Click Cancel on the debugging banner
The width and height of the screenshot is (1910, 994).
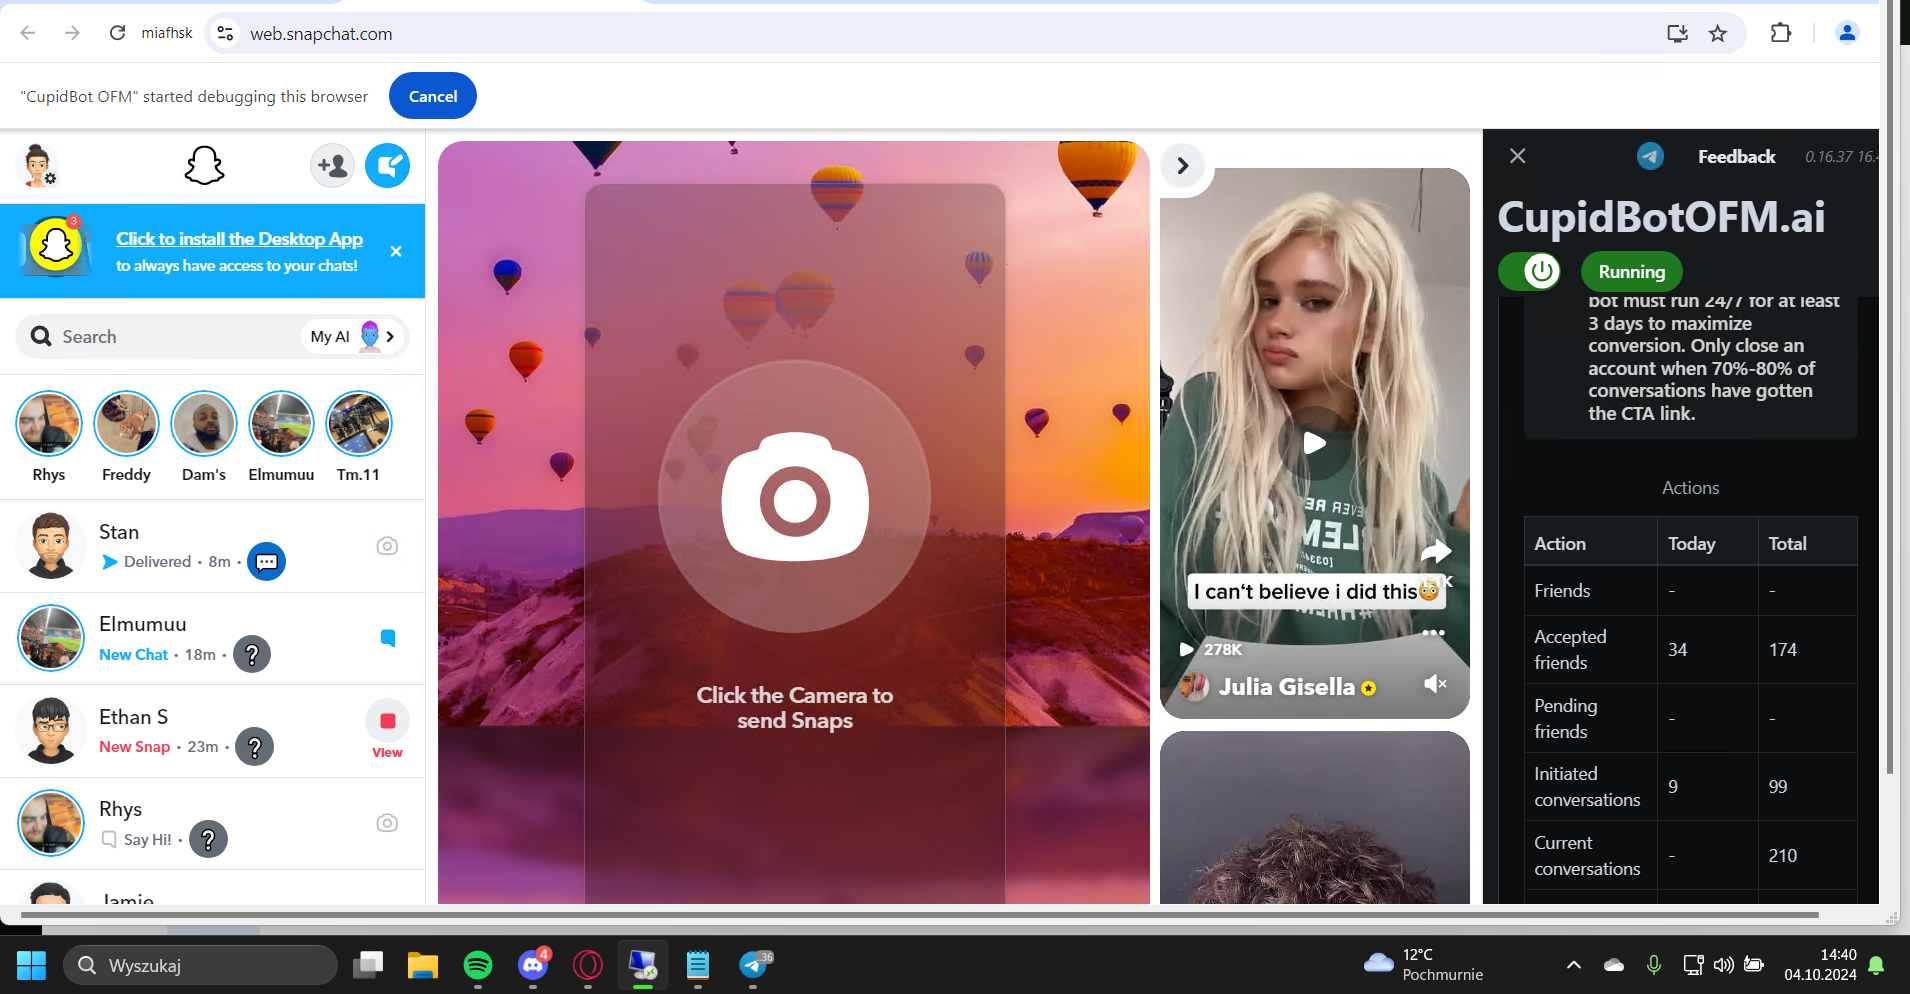433,96
